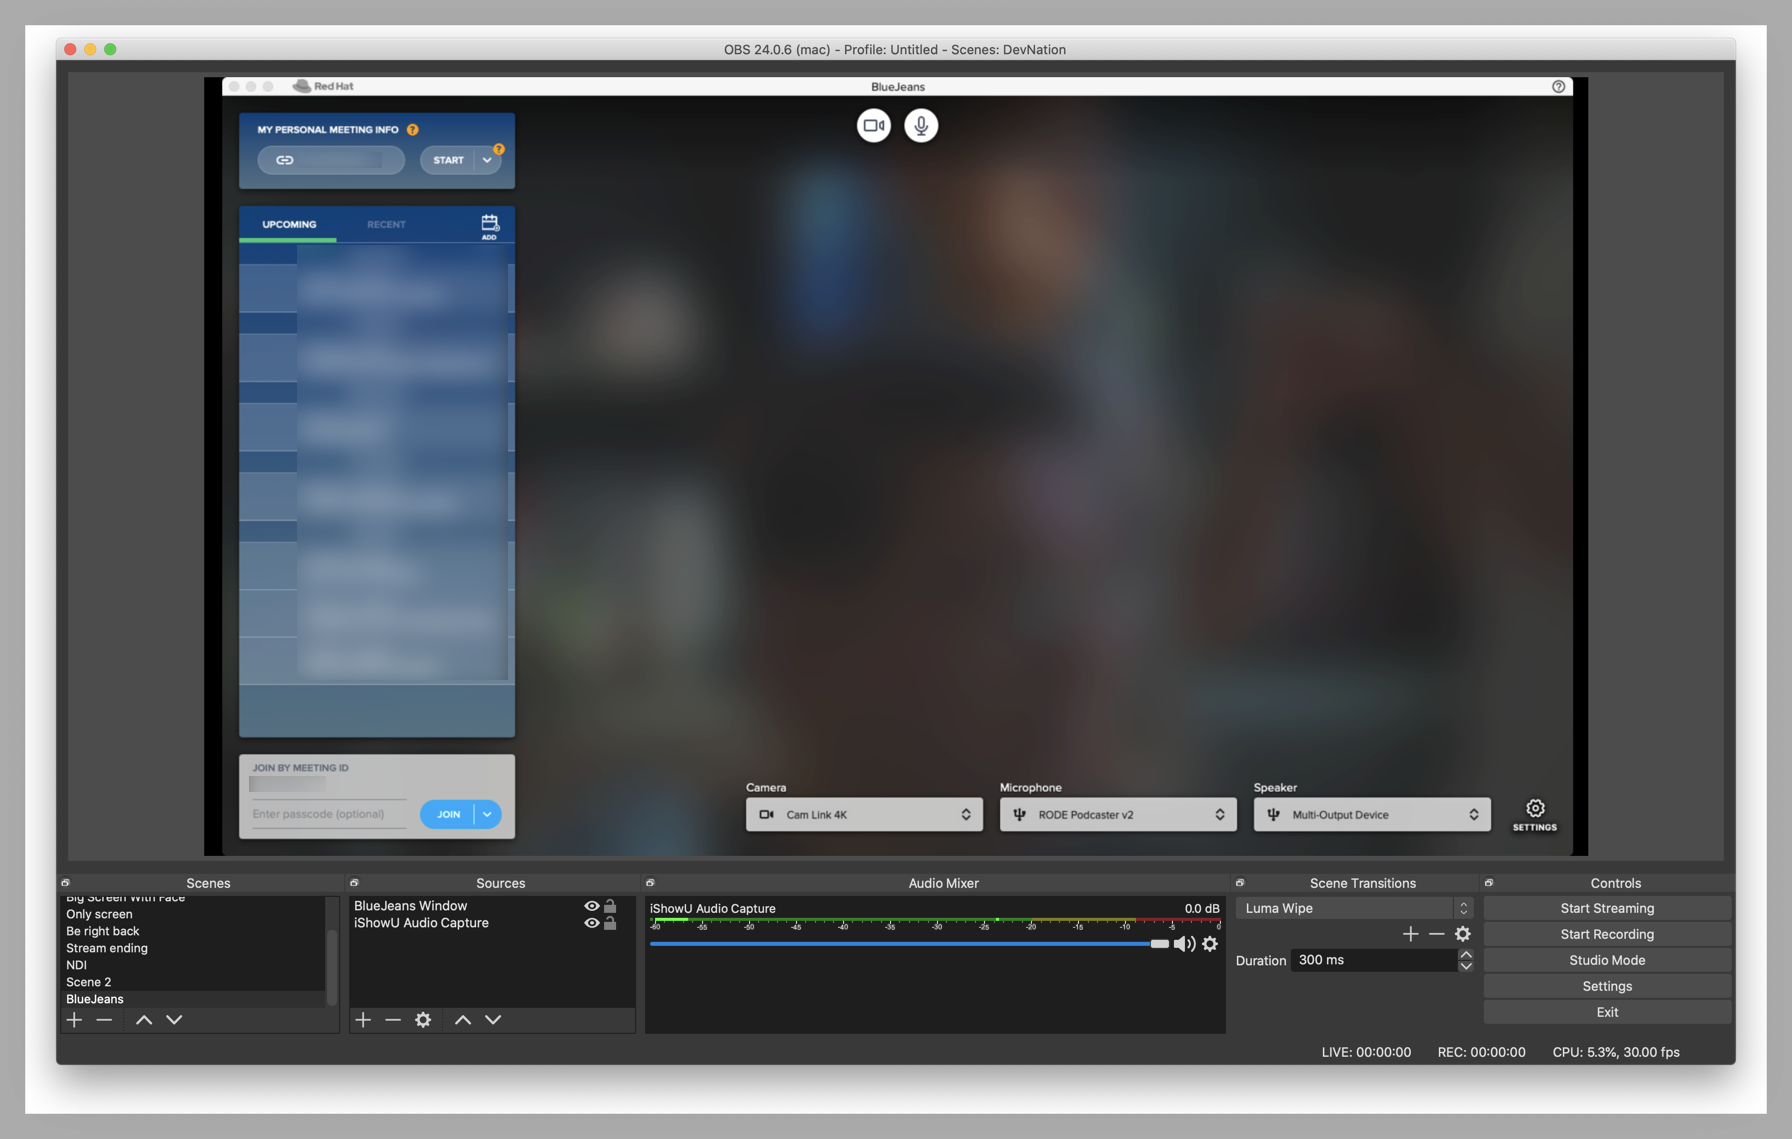Click Start Recording button
The width and height of the screenshot is (1792, 1139).
pos(1607,934)
